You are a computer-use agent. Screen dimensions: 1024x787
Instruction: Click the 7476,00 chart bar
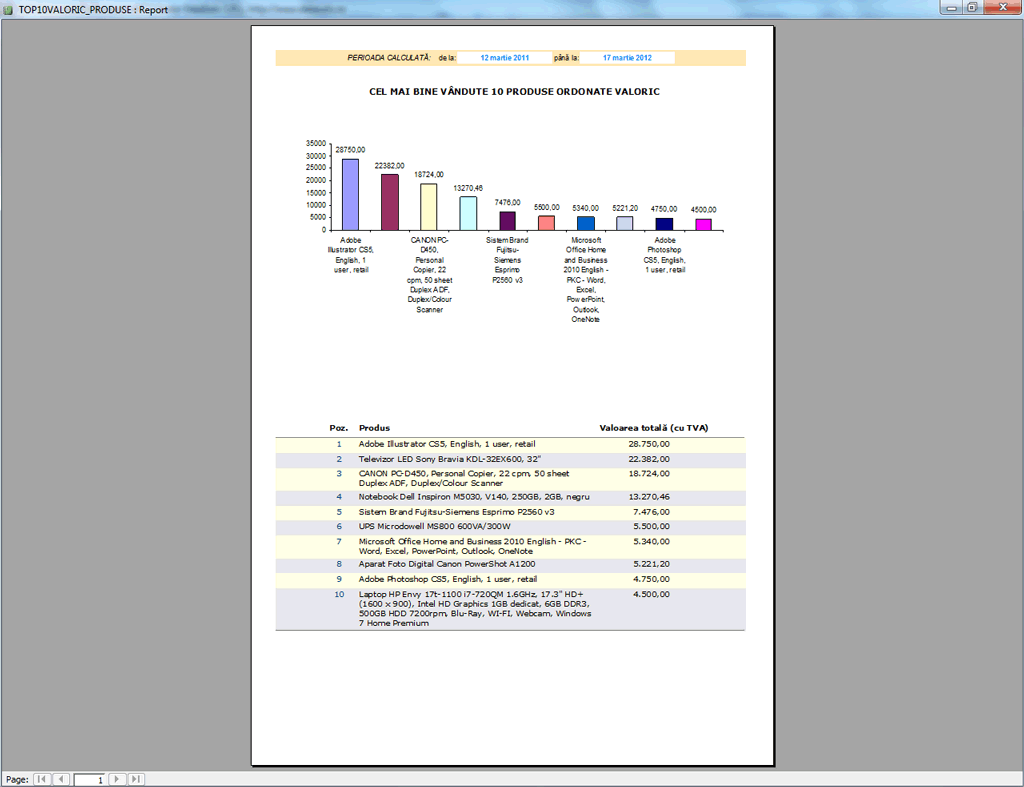[x=507, y=221]
